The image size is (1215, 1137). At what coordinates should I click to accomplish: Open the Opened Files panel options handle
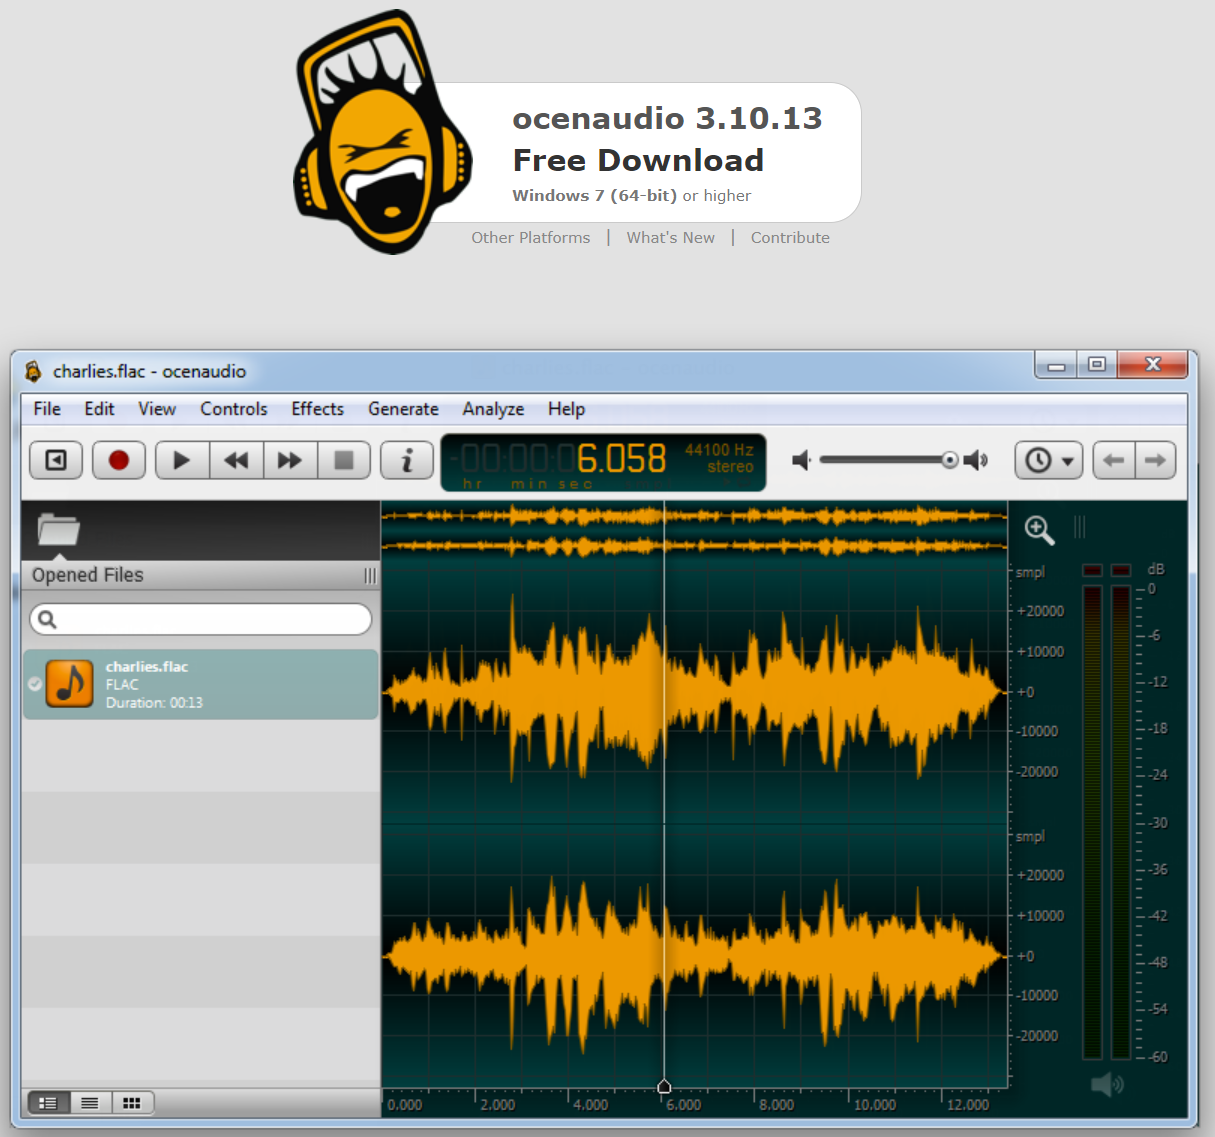(x=370, y=576)
